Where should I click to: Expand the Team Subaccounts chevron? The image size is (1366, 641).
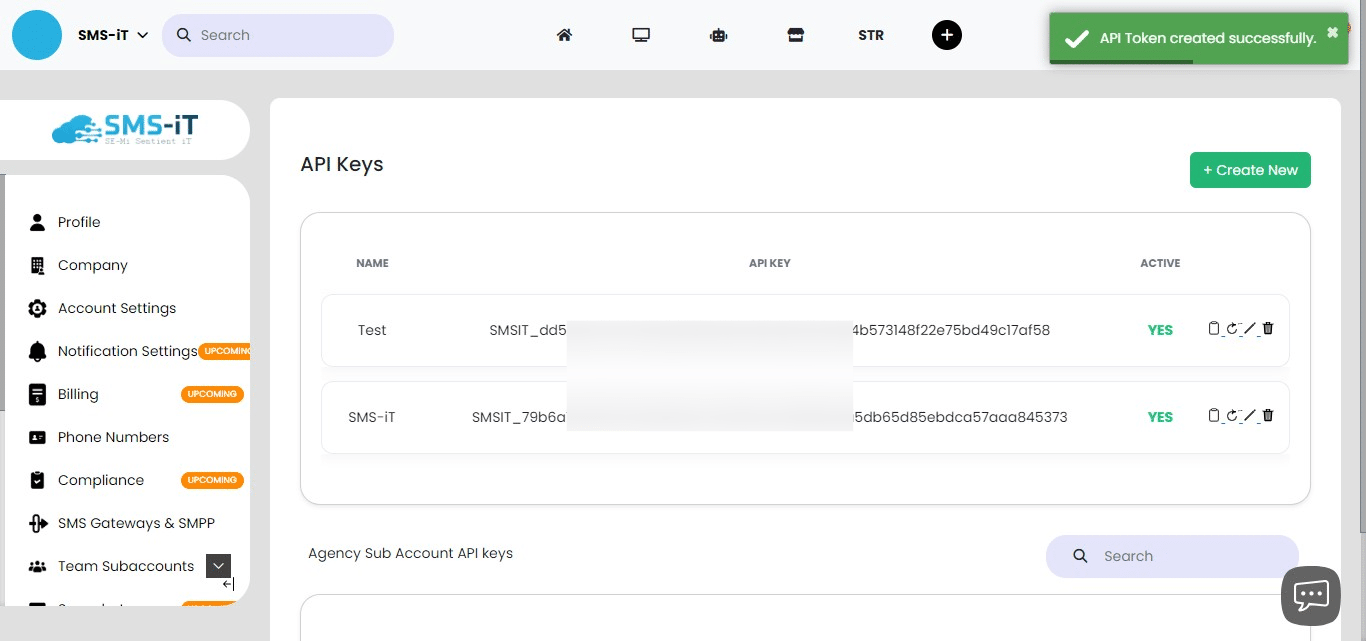(218, 565)
